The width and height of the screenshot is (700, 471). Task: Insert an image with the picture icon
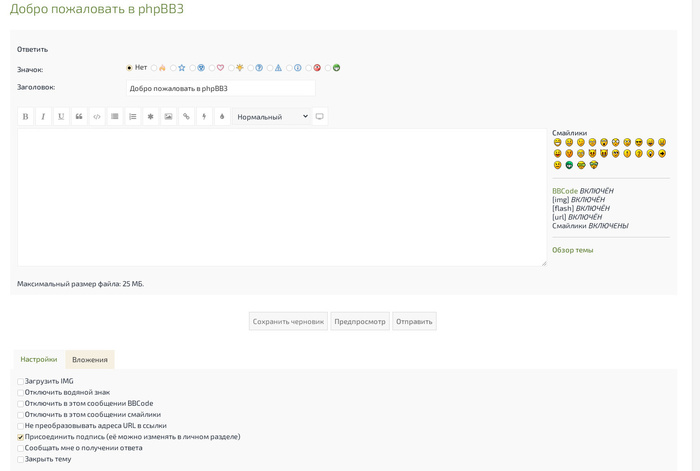pos(168,117)
